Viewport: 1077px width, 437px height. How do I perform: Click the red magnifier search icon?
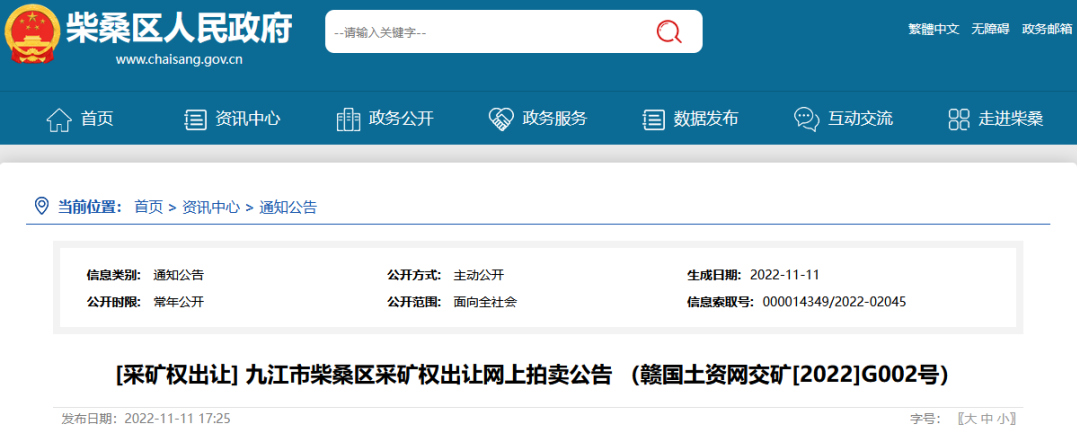point(668,32)
